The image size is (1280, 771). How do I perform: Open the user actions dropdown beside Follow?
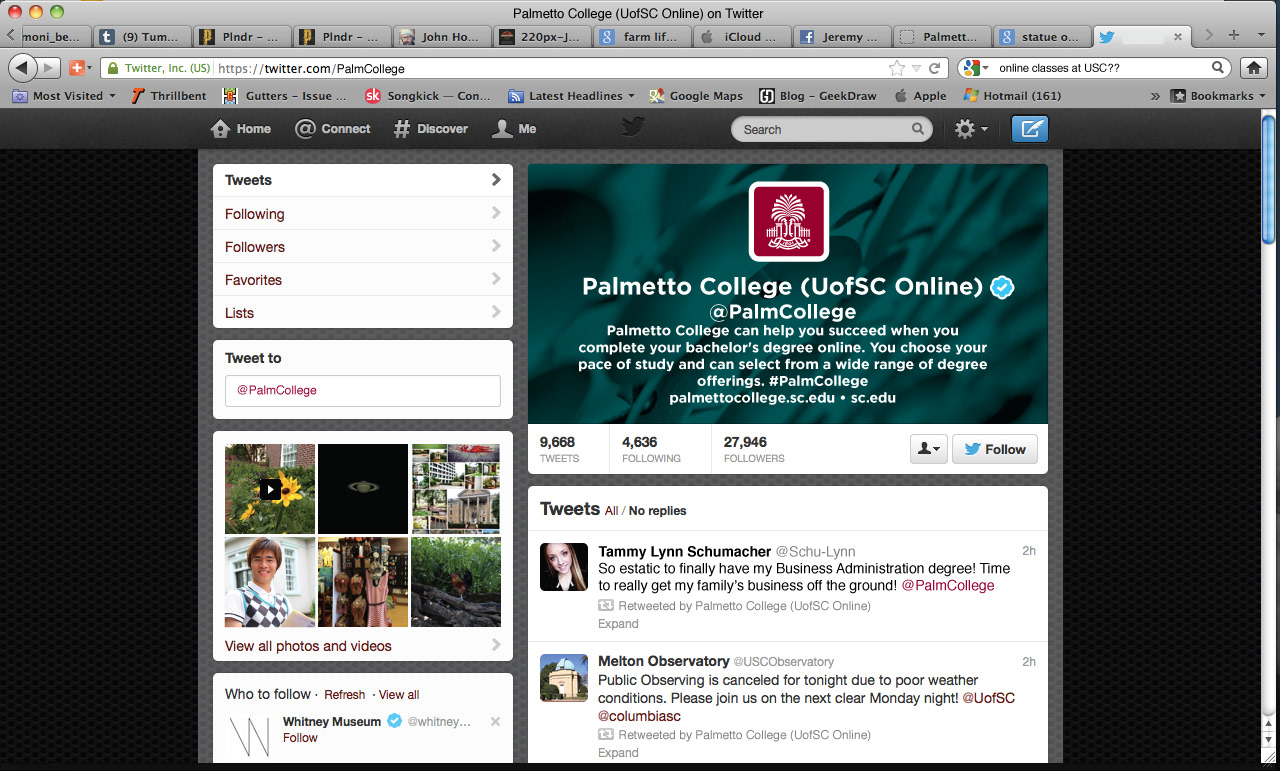pos(928,449)
